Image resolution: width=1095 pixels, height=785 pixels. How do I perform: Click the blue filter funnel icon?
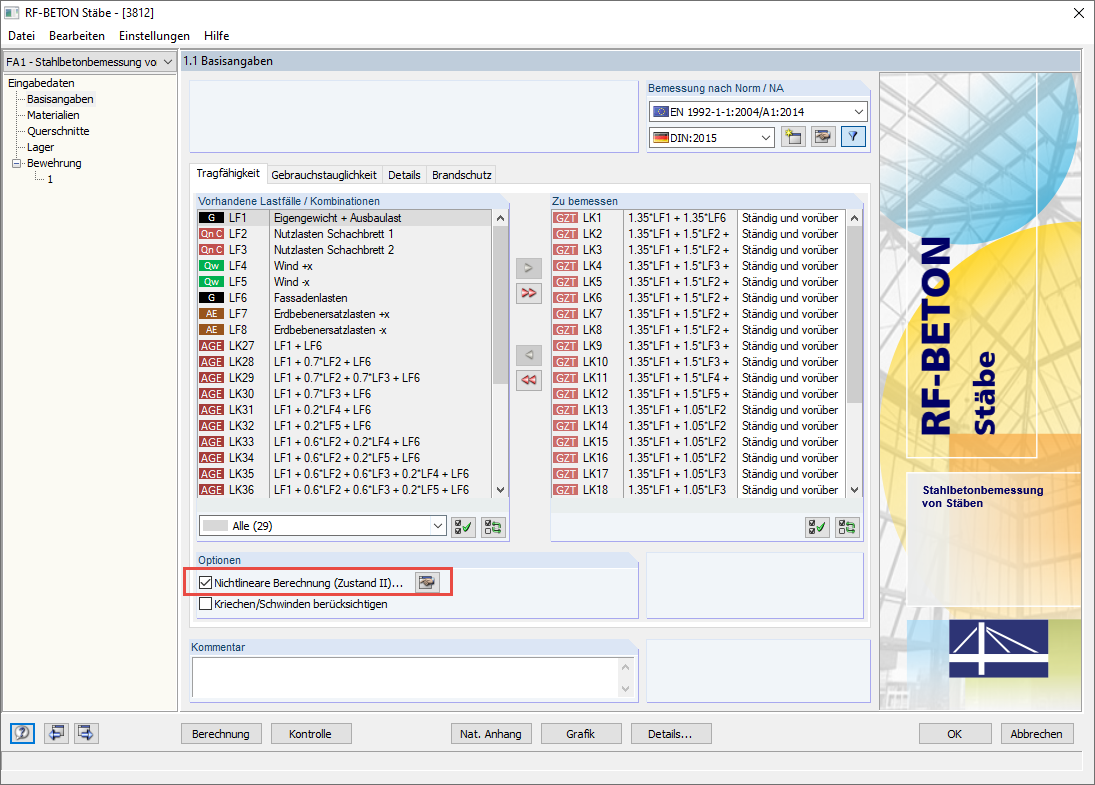853,137
